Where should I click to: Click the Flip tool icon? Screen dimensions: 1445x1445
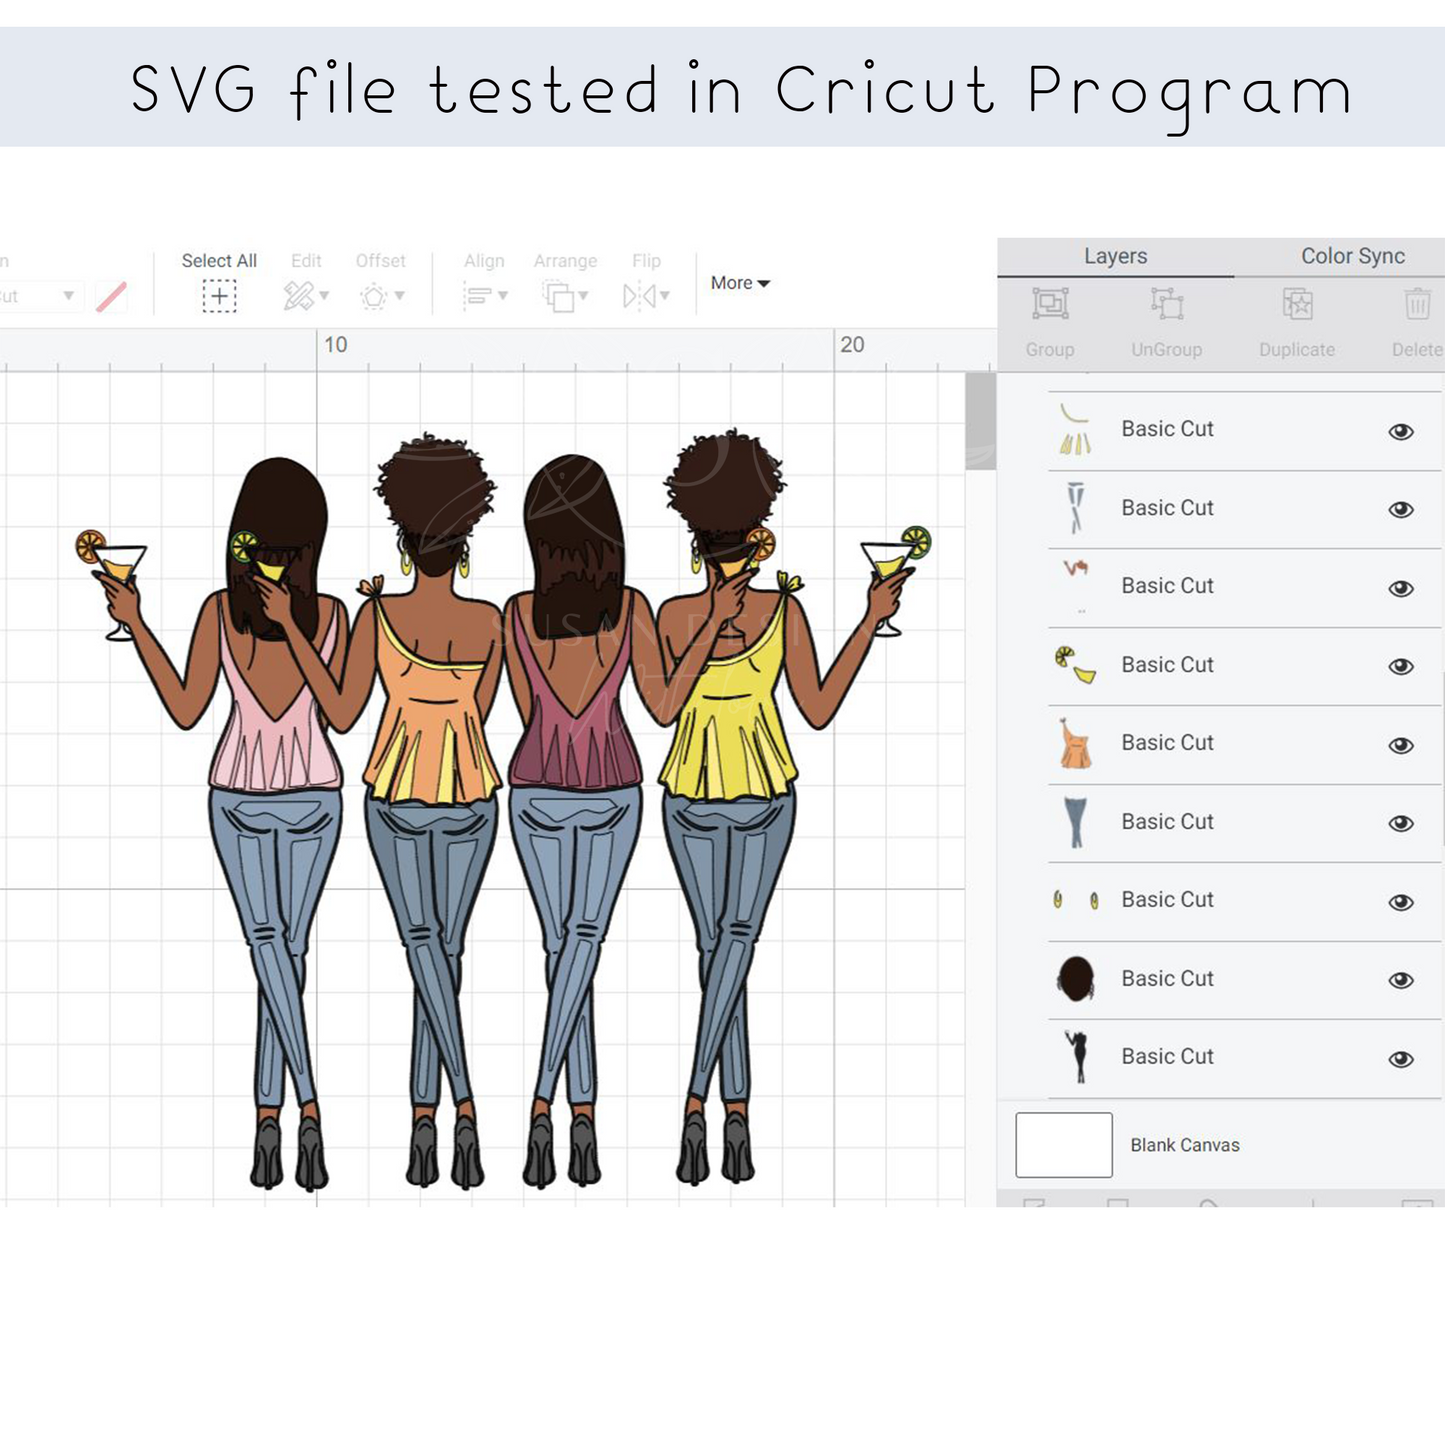pos(638,296)
